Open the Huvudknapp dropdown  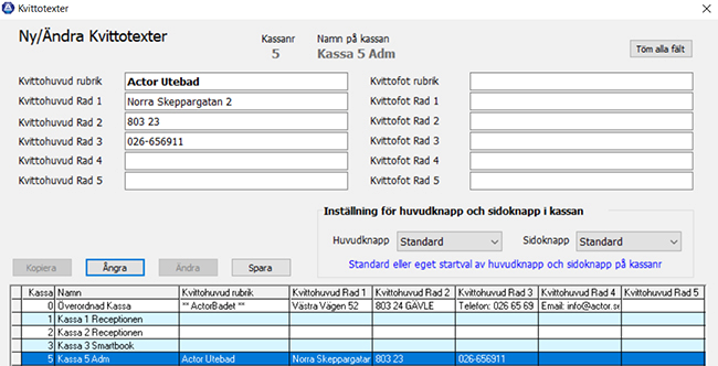449,242
